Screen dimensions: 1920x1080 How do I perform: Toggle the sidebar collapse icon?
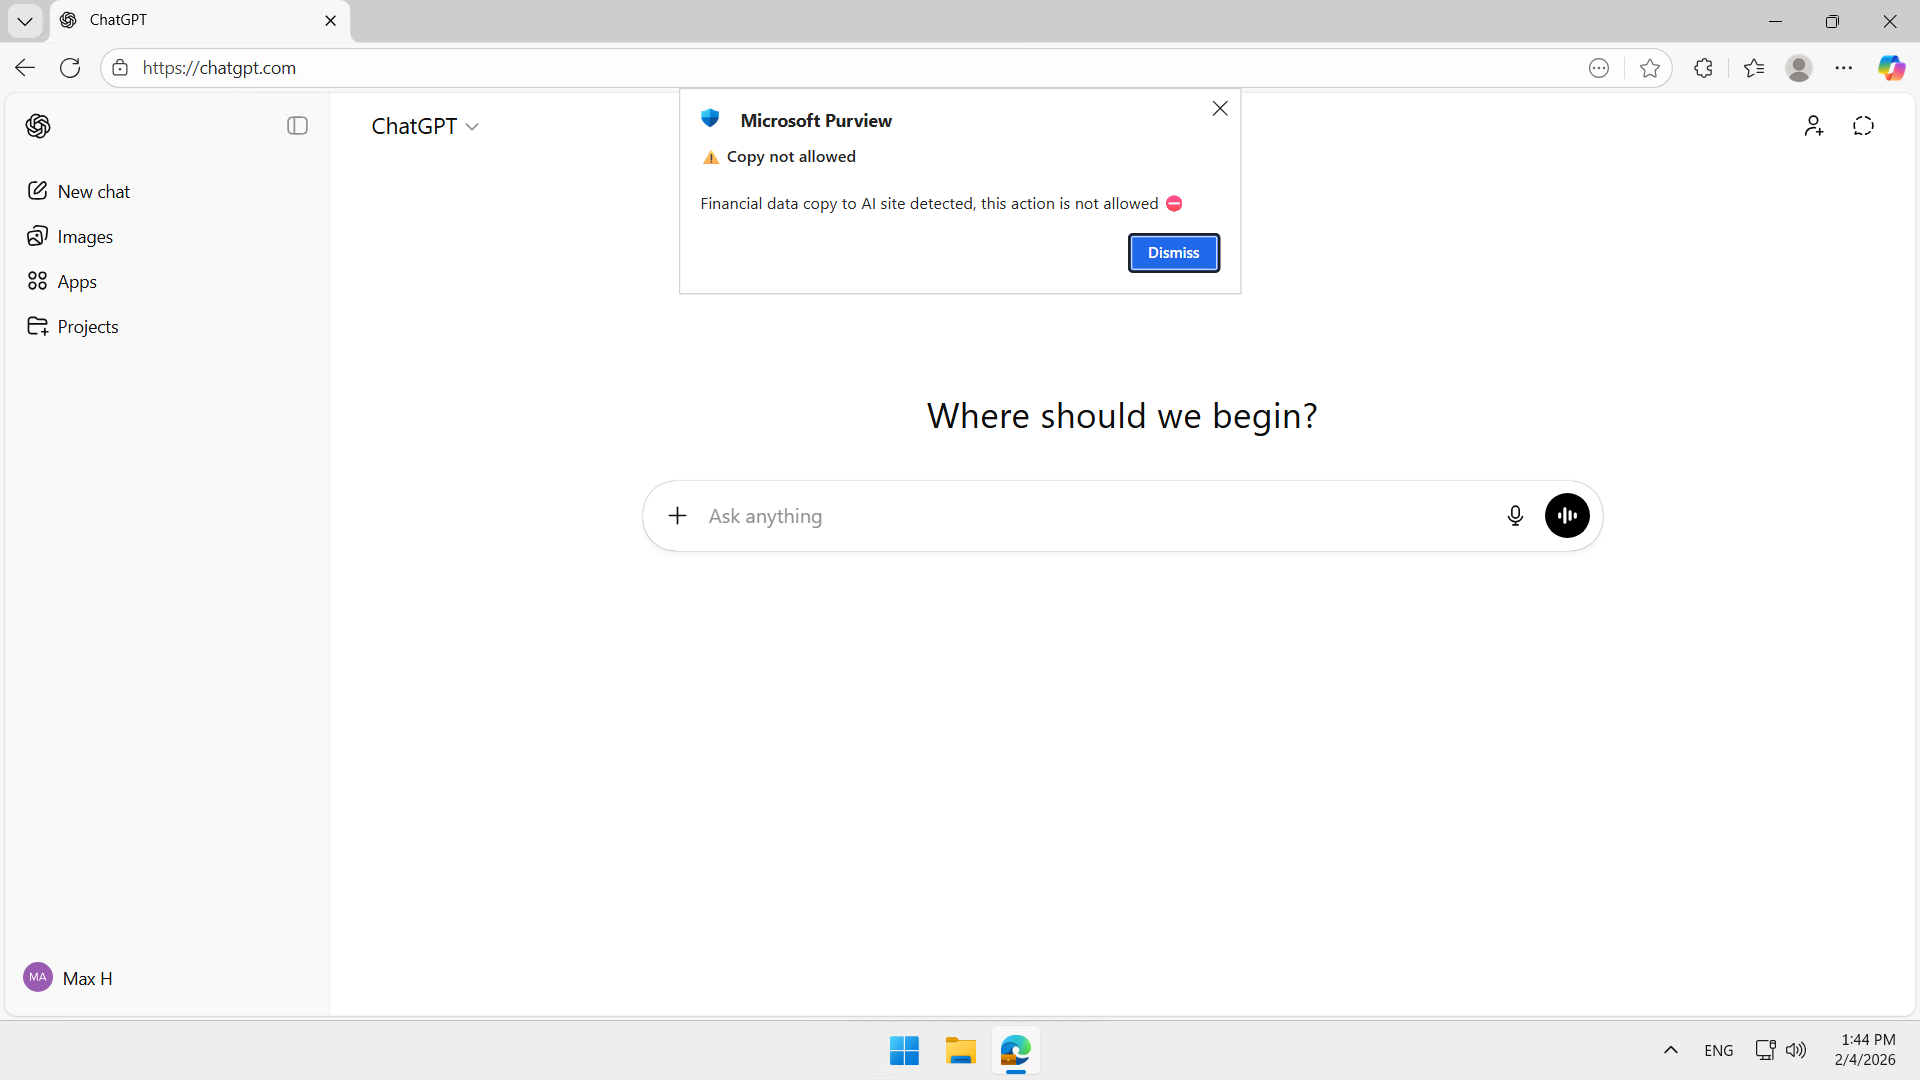point(297,126)
